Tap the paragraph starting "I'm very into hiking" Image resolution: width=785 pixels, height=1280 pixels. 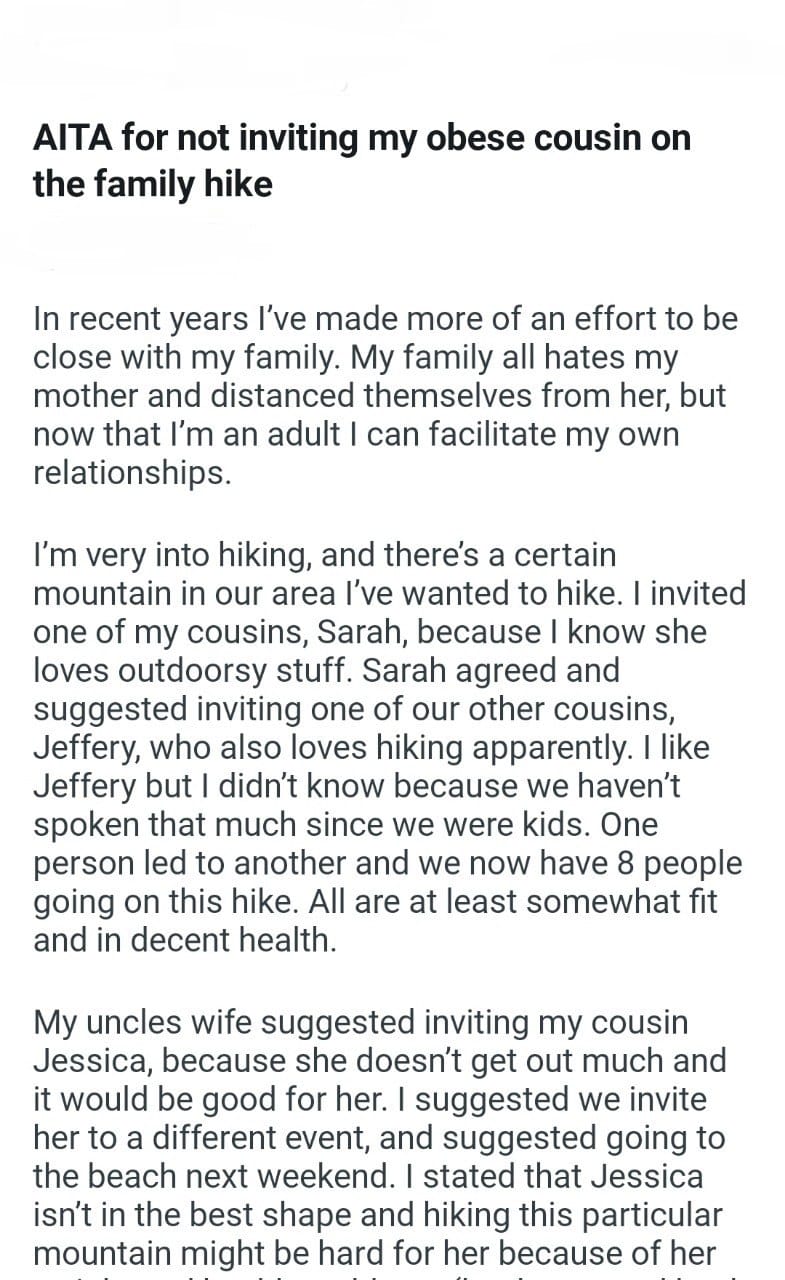(389, 747)
